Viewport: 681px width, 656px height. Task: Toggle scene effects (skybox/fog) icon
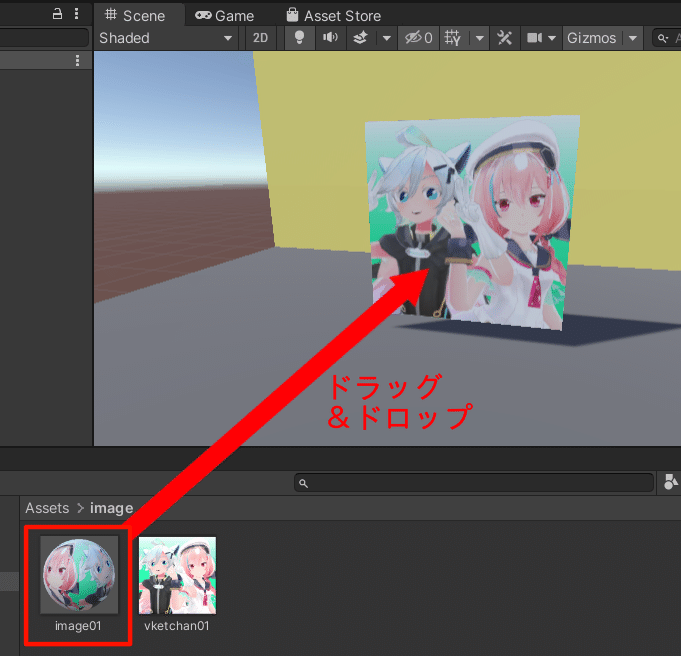[x=360, y=38]
